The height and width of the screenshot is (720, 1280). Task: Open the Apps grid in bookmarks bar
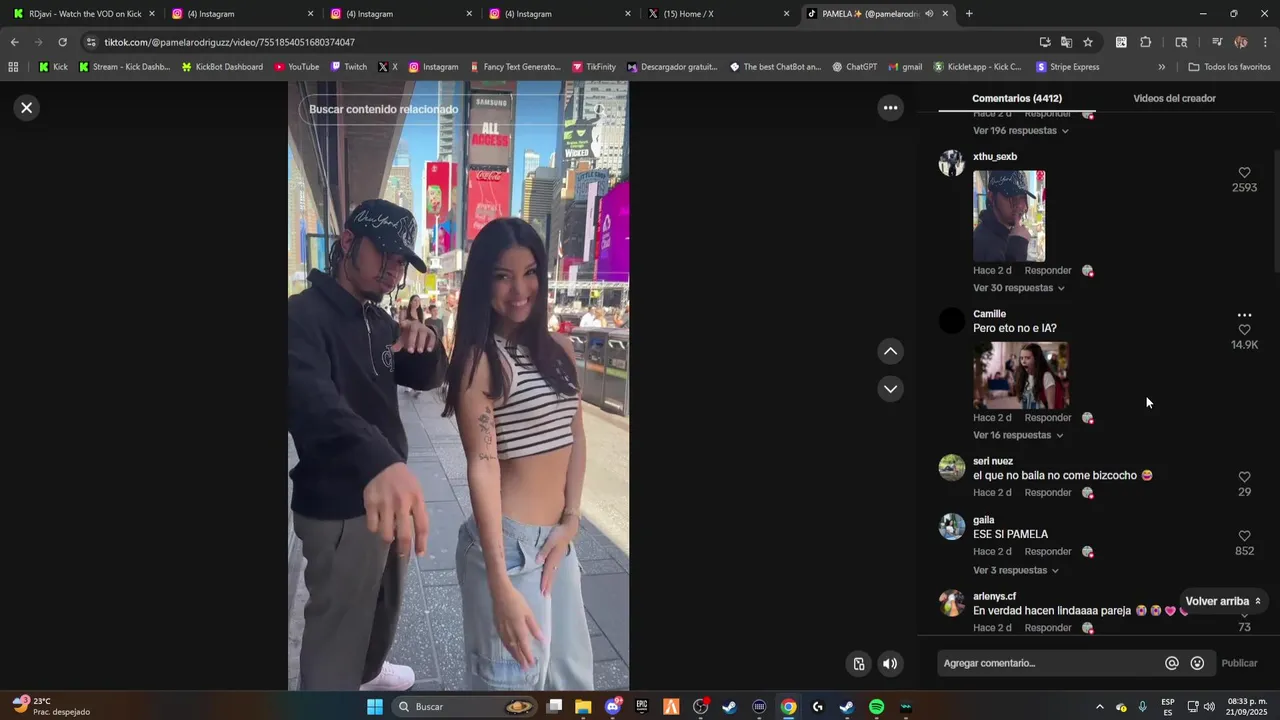[13, 67]
